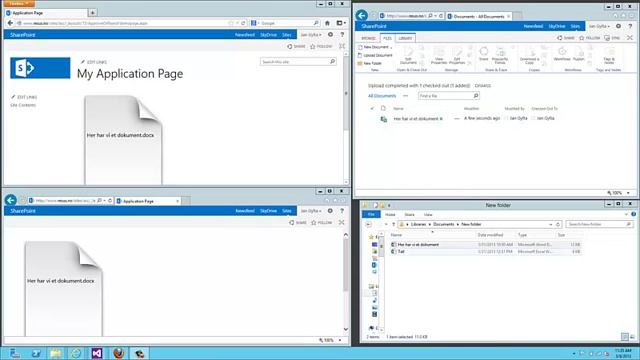This screenshot has width=640, height=360.
Task: Toggle focus on content in the lower IE window
Action: point(342,223)
